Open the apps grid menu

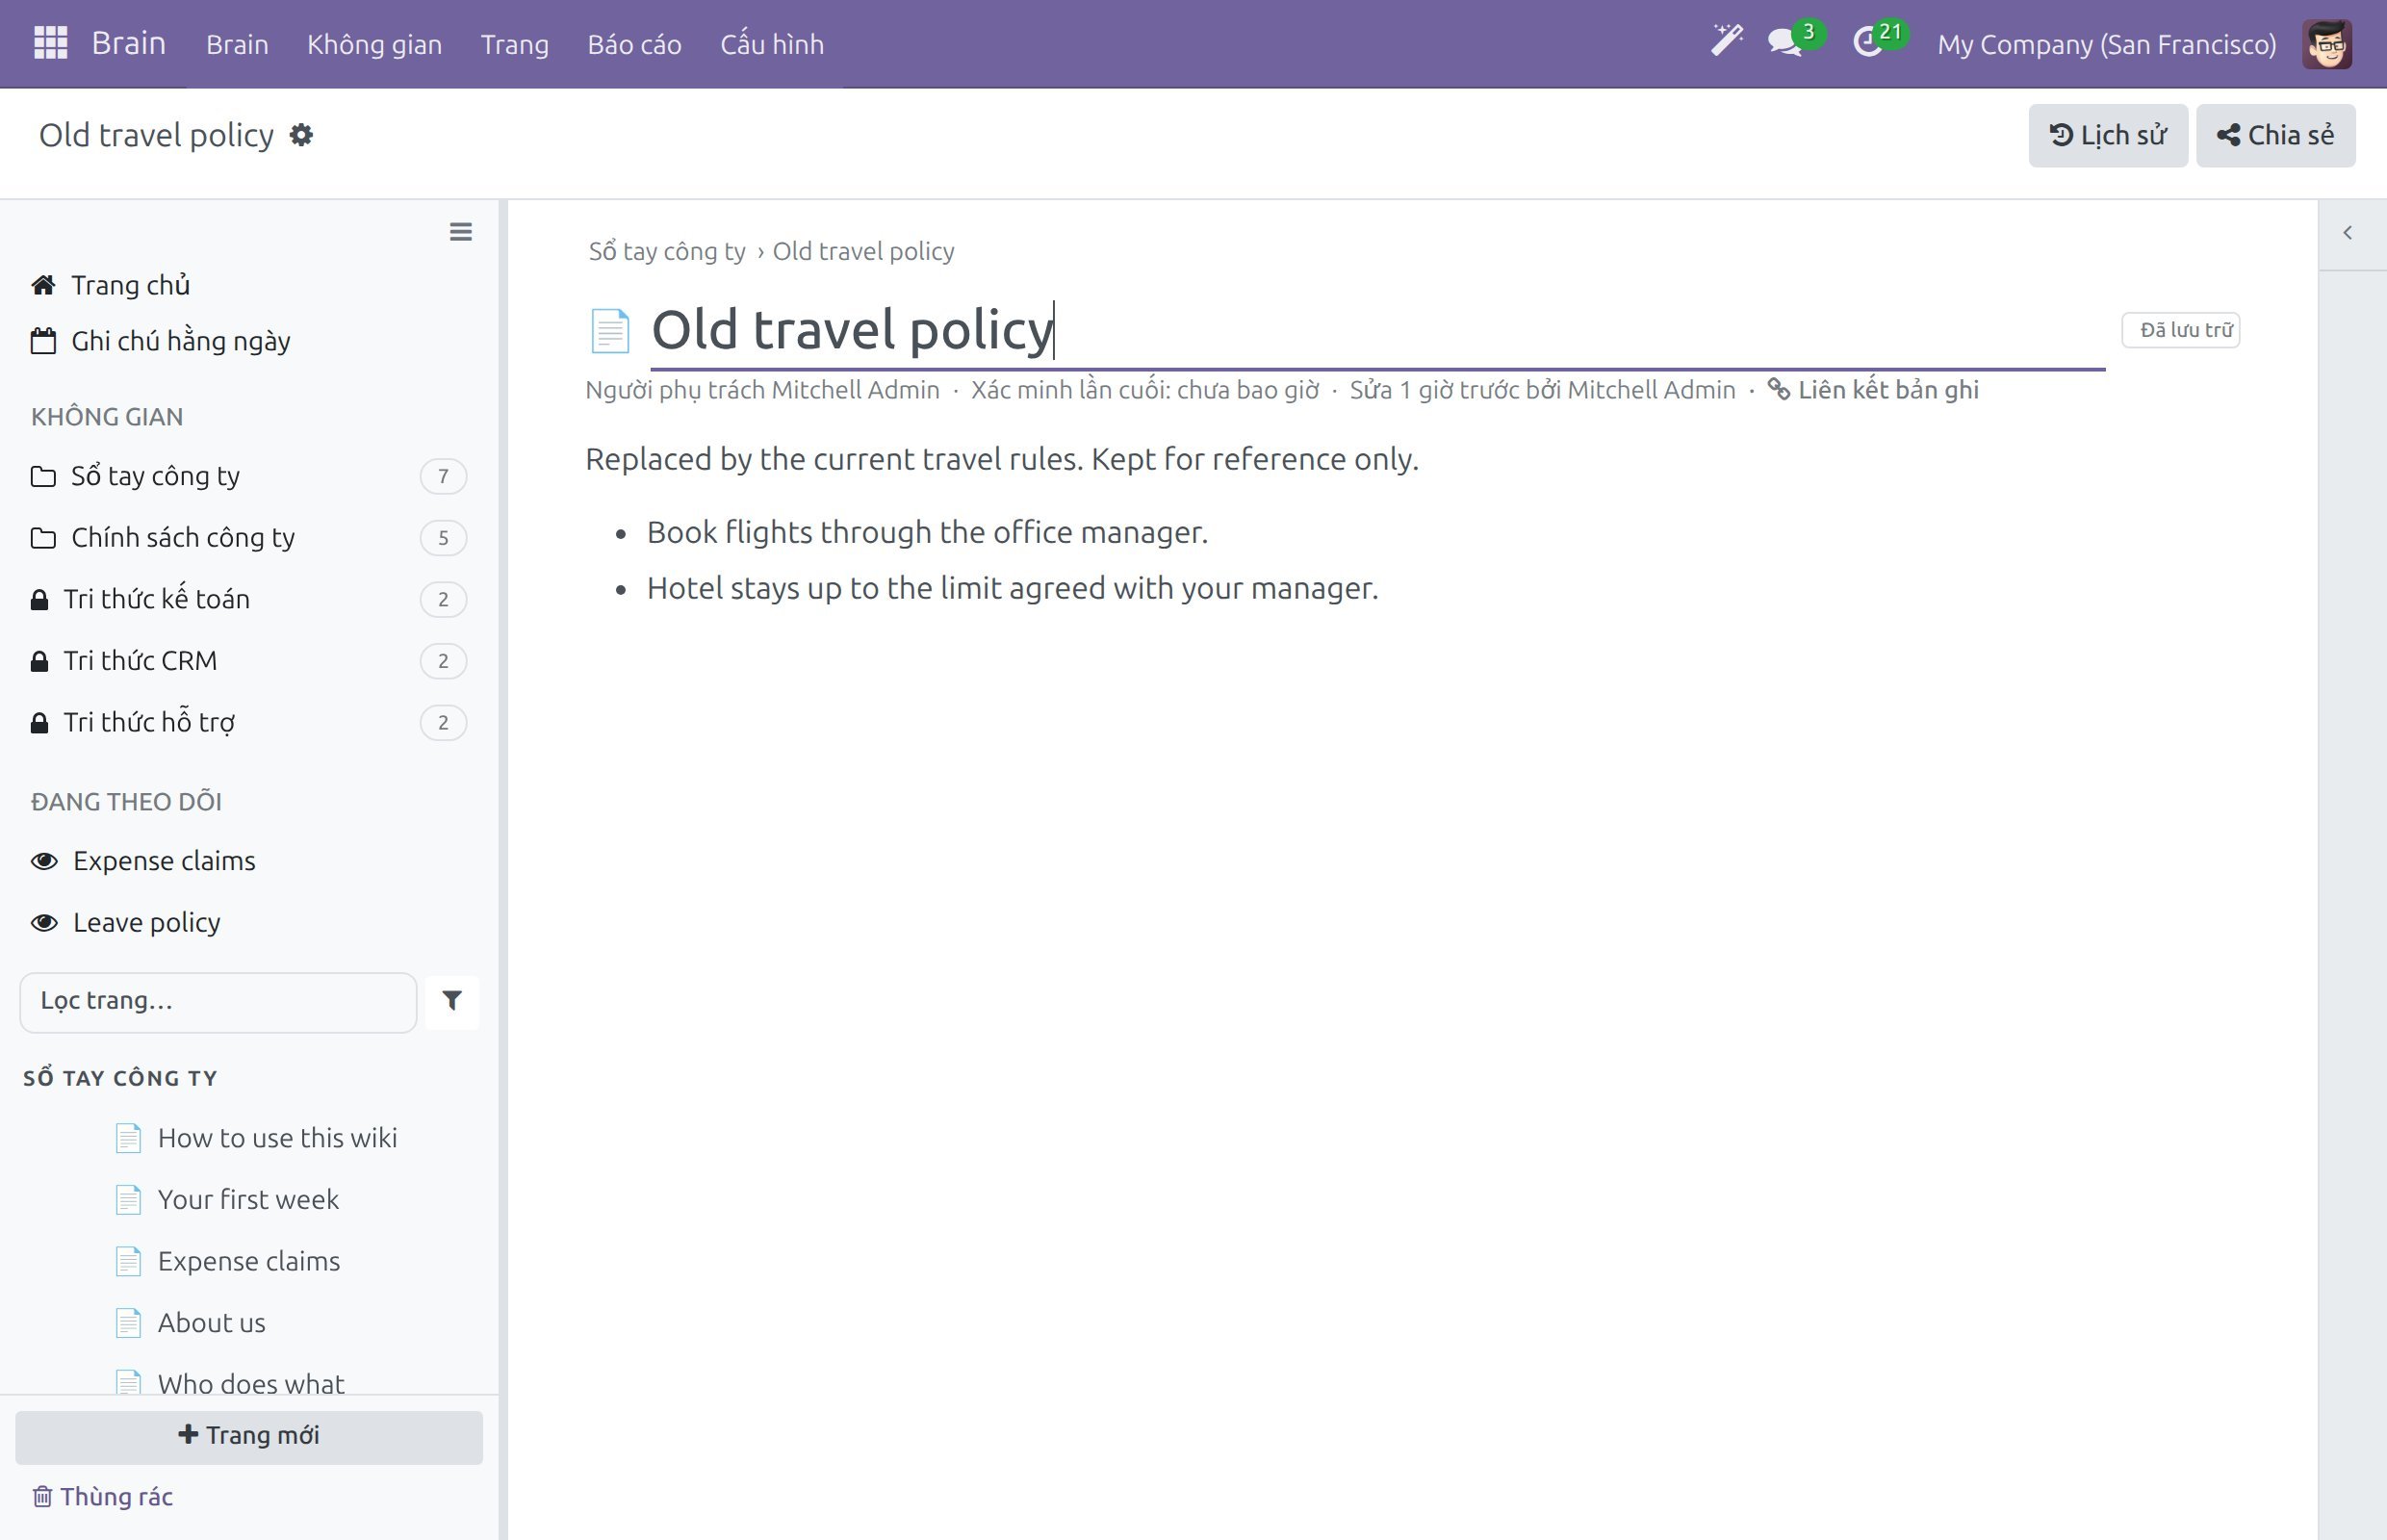pos(50,43)
